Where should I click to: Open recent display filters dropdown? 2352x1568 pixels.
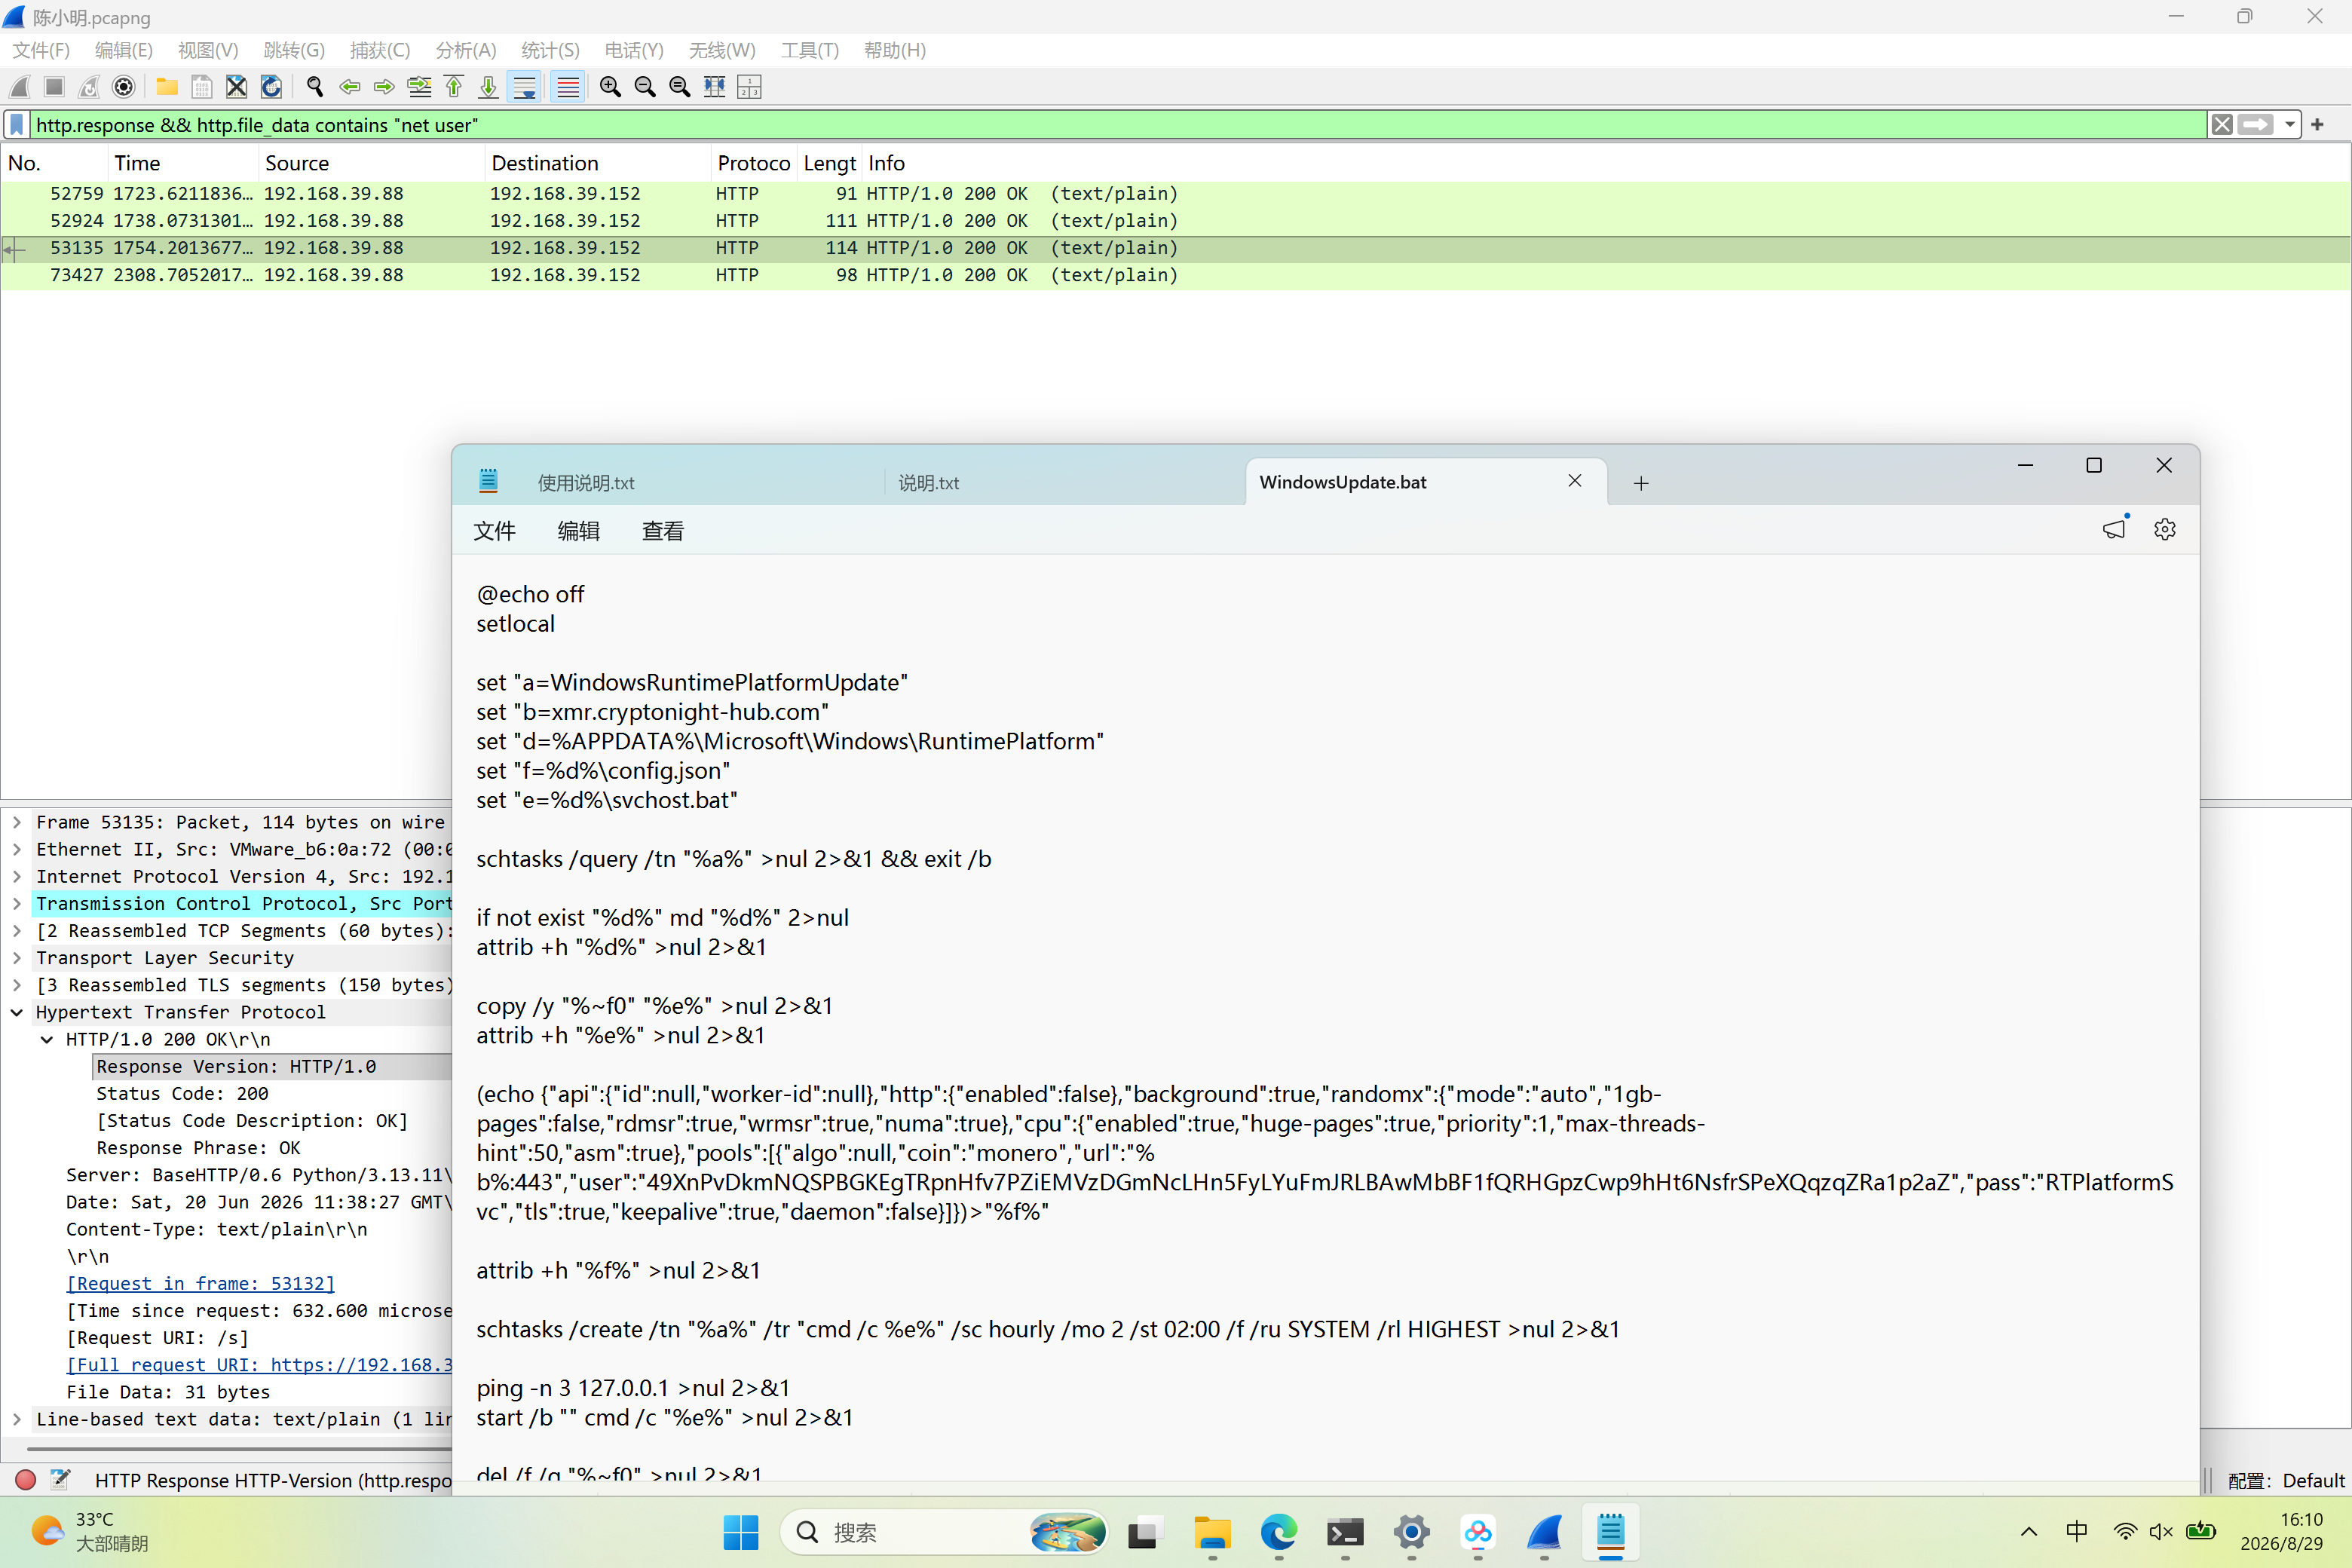point(2289,125)
